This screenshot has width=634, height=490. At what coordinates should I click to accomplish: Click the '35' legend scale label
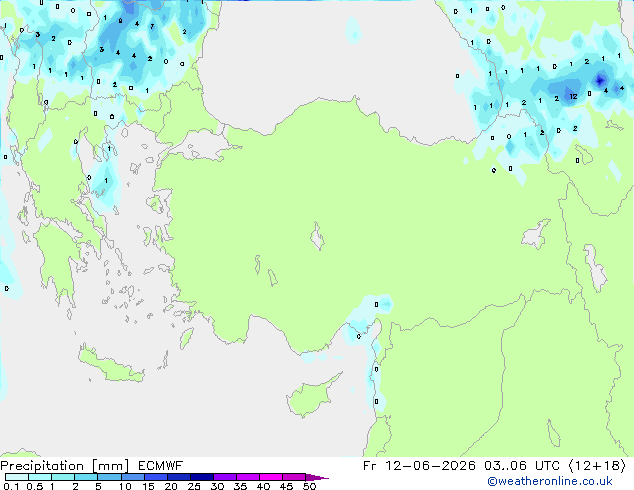pos(240,486)
